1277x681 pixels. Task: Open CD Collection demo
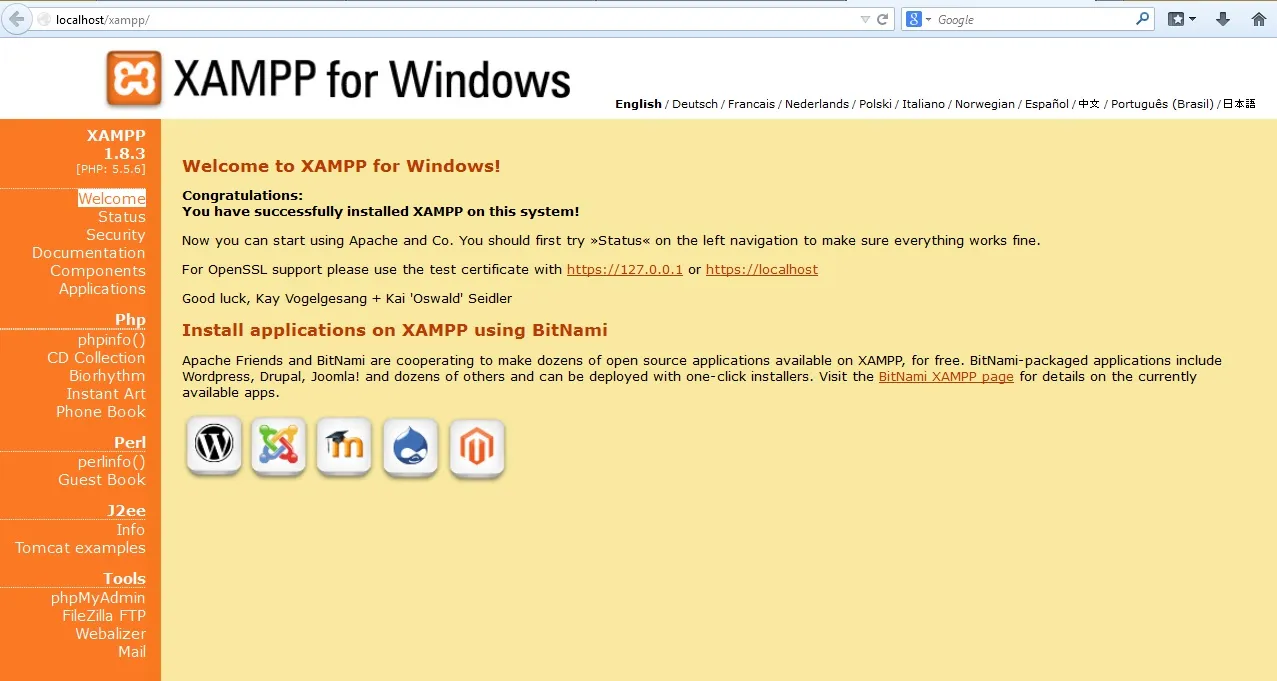pos(96,358)
